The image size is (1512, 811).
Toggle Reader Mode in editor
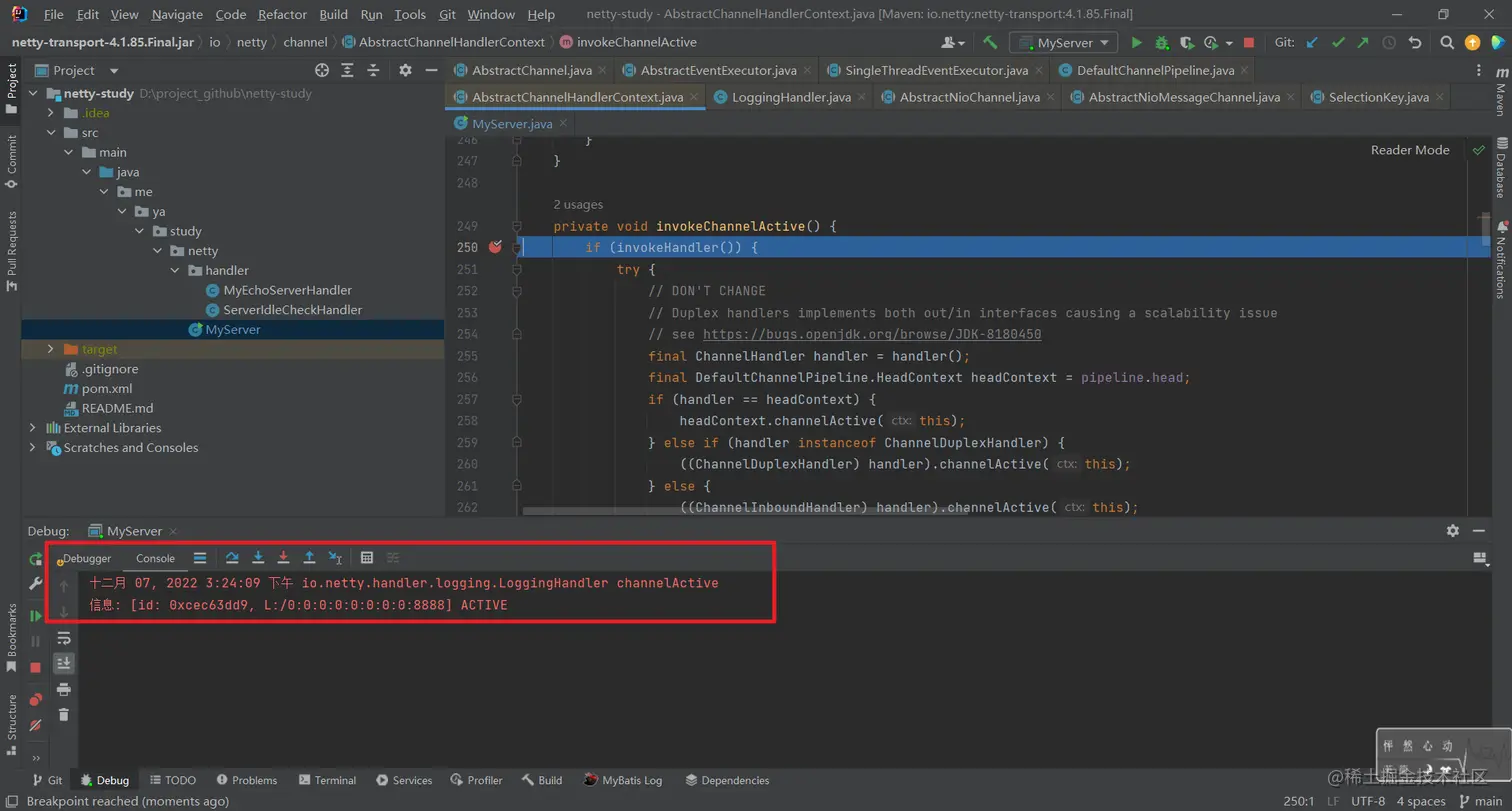point(1410,150)
